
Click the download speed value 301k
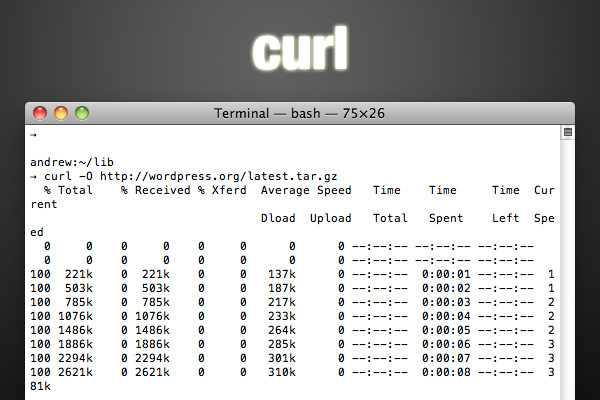pos(282,358)
